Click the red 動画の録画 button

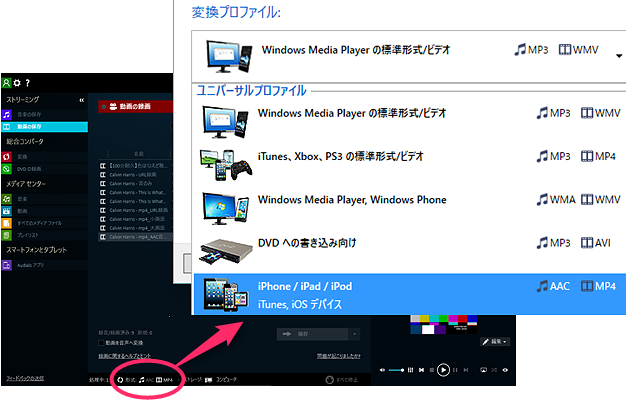(x=136, y=107)
